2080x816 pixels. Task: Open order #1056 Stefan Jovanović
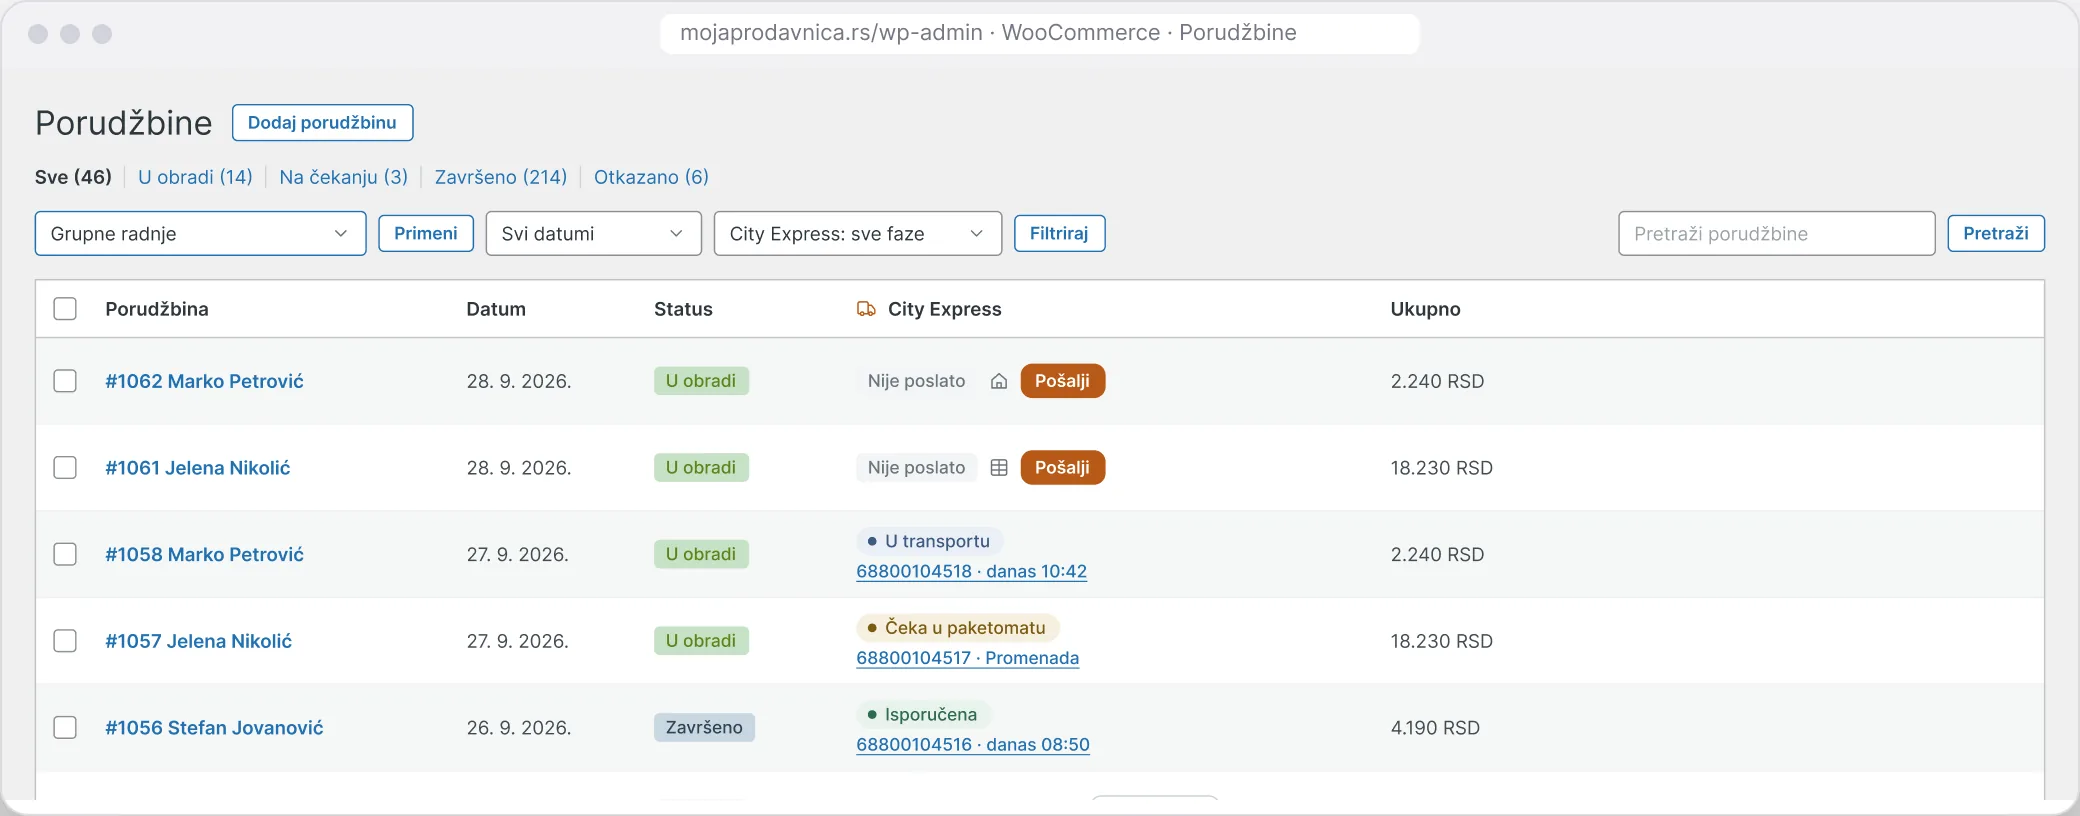click(214, 727)
